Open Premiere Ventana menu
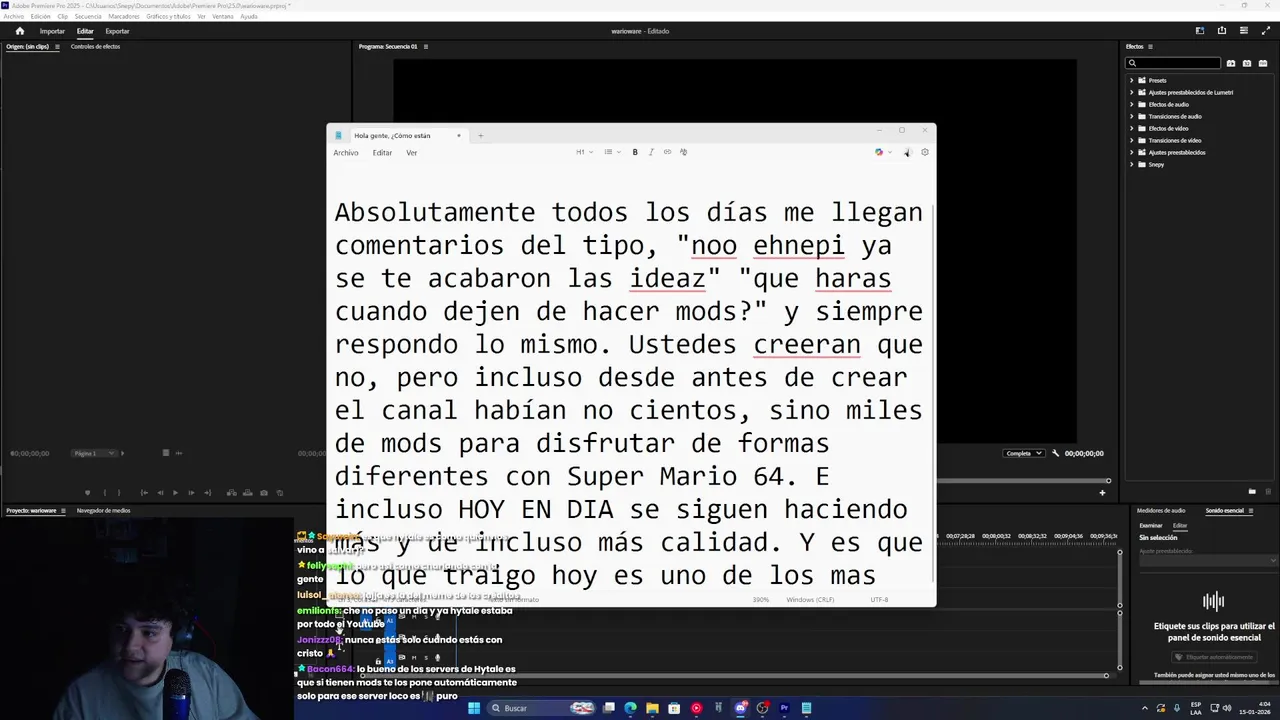The width and height of the screenshot is (1280, 720). point(223,16)
